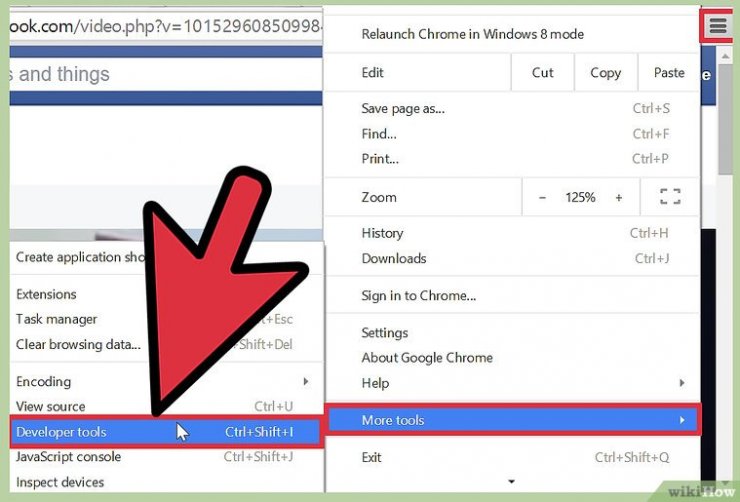Expand the More tools submenu
The image size is (740, 502).
tap(512, 420)
